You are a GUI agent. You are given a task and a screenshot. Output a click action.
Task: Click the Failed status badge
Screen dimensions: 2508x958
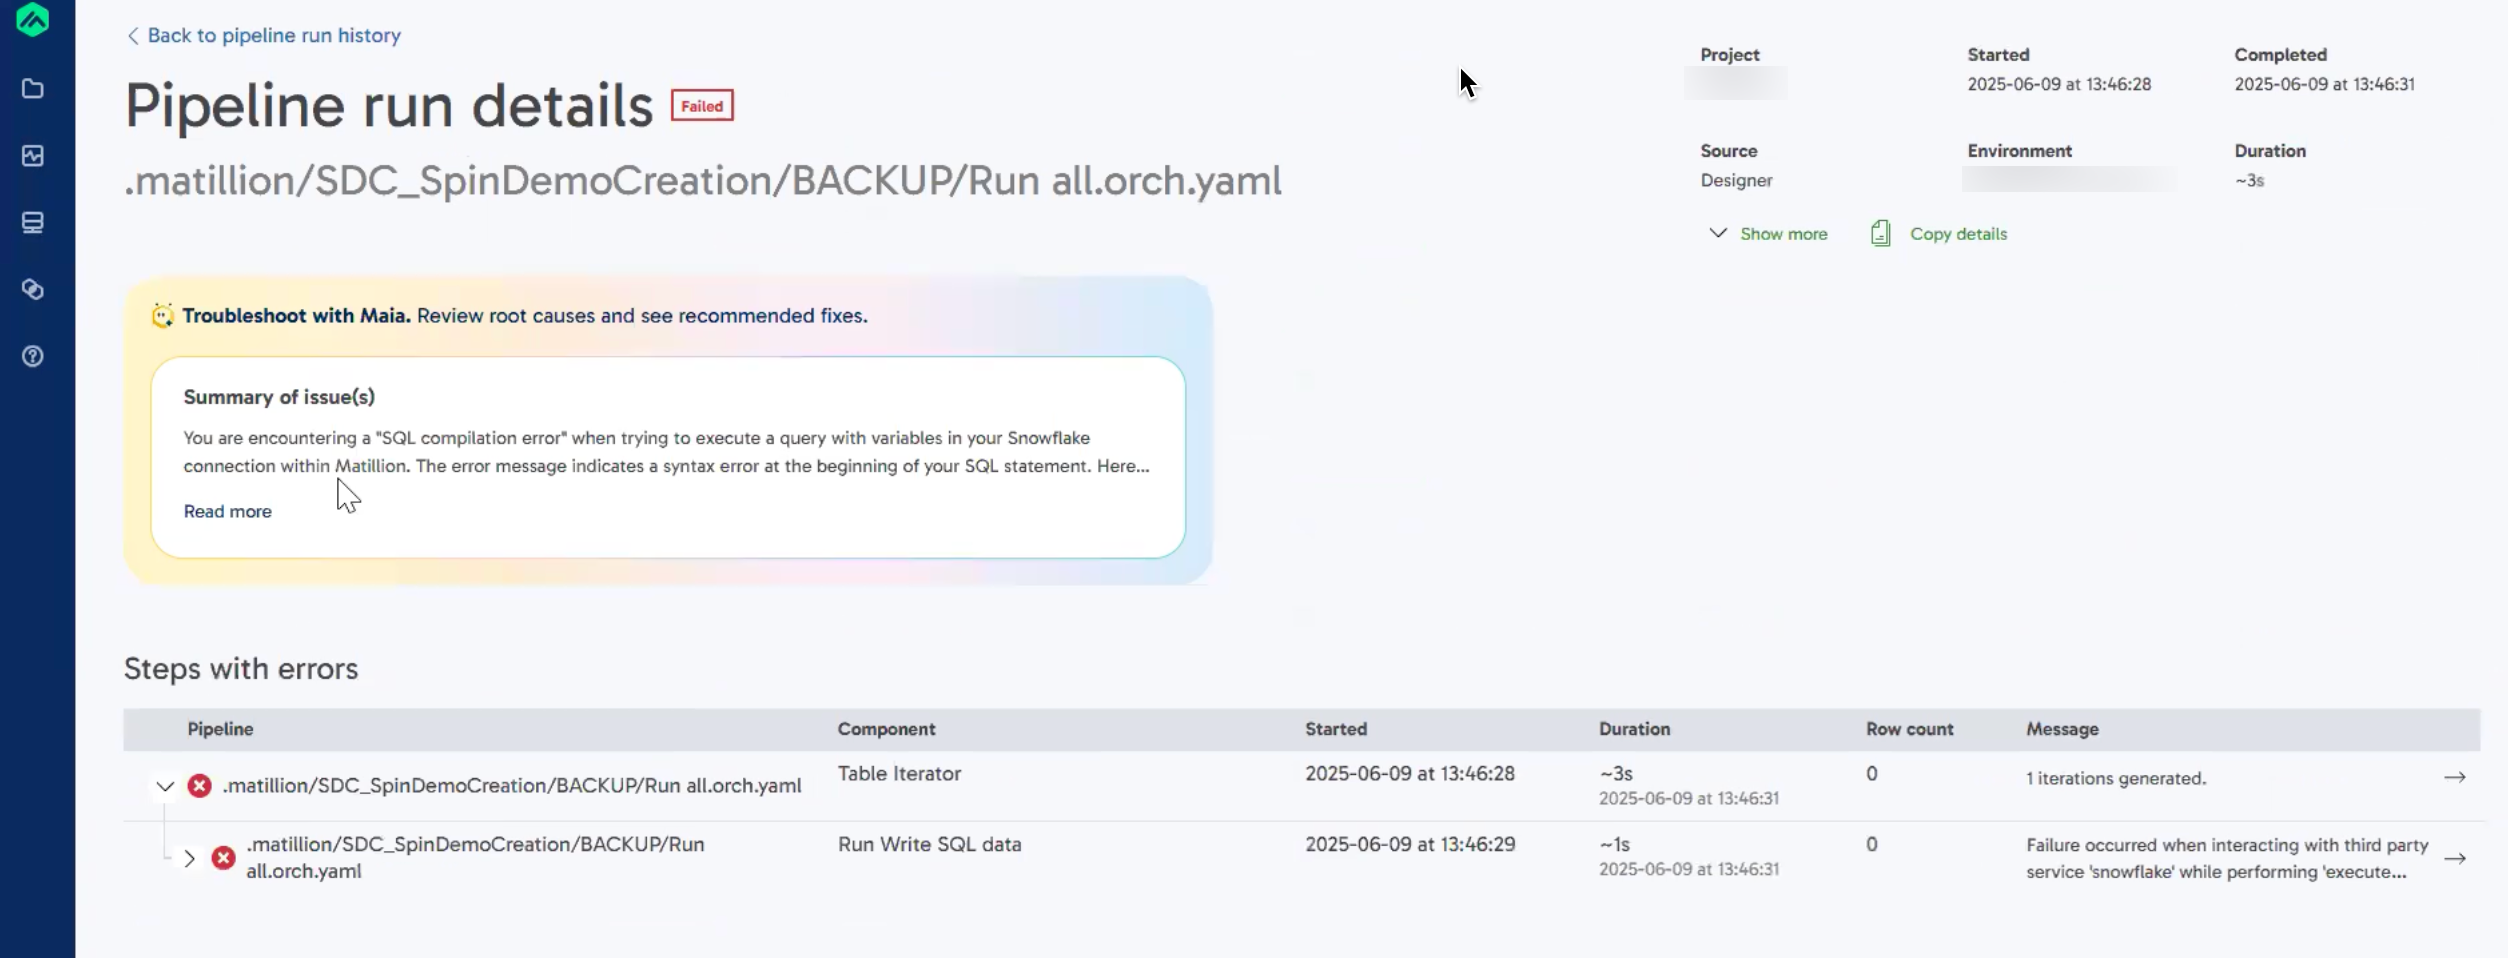pyautogui.click(x=701, y=106)
